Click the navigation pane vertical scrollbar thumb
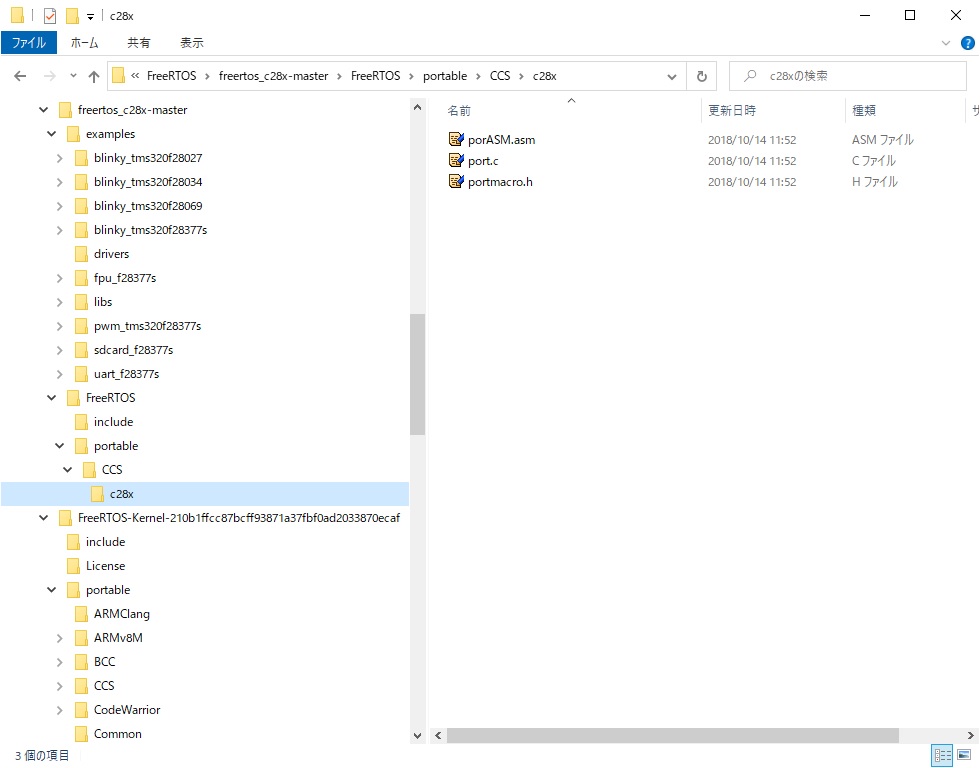 coord(418,374)
